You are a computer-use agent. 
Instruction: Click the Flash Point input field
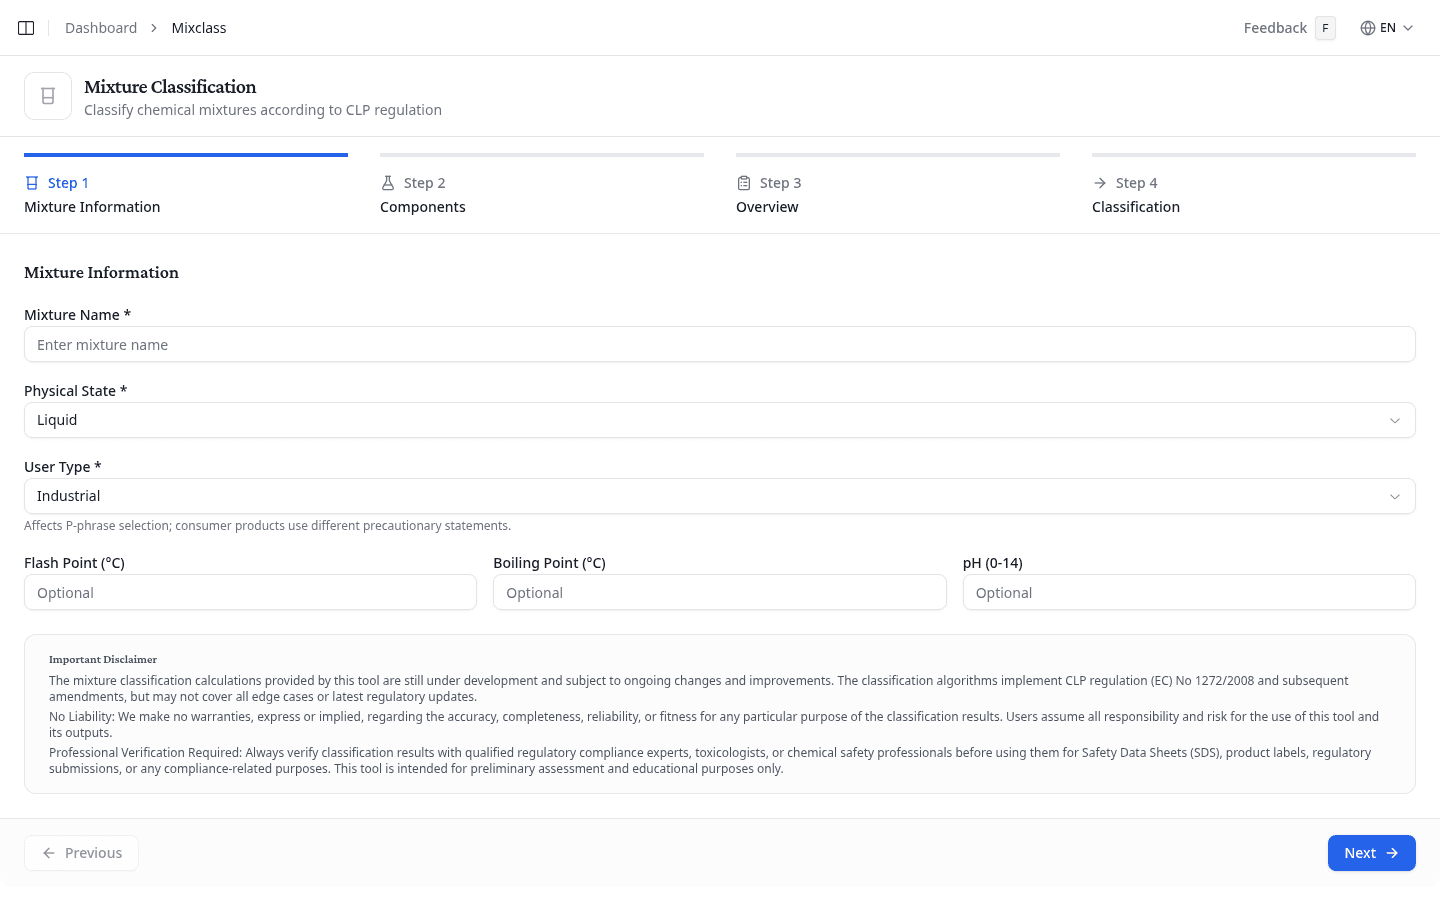tap(250, 593)
